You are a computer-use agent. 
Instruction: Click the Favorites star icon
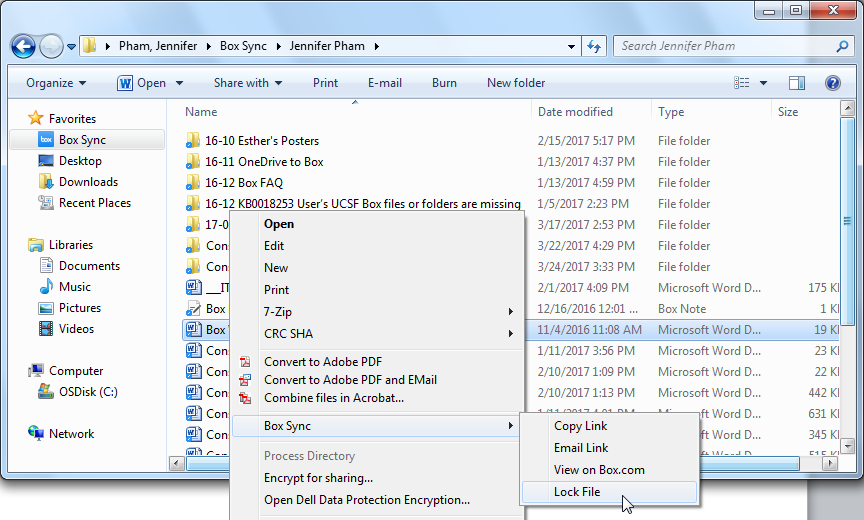point(35,118)
